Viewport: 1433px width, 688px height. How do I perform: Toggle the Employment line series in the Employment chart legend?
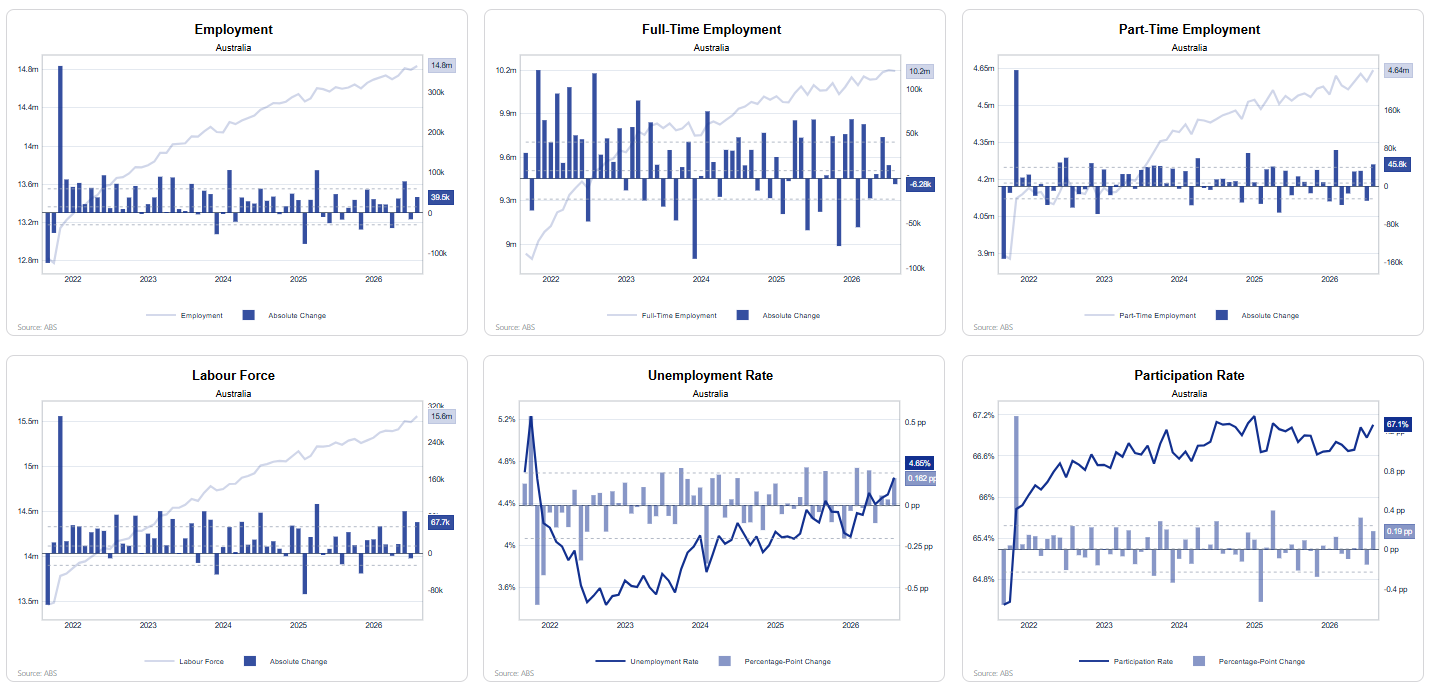click(x=184, y=316)
